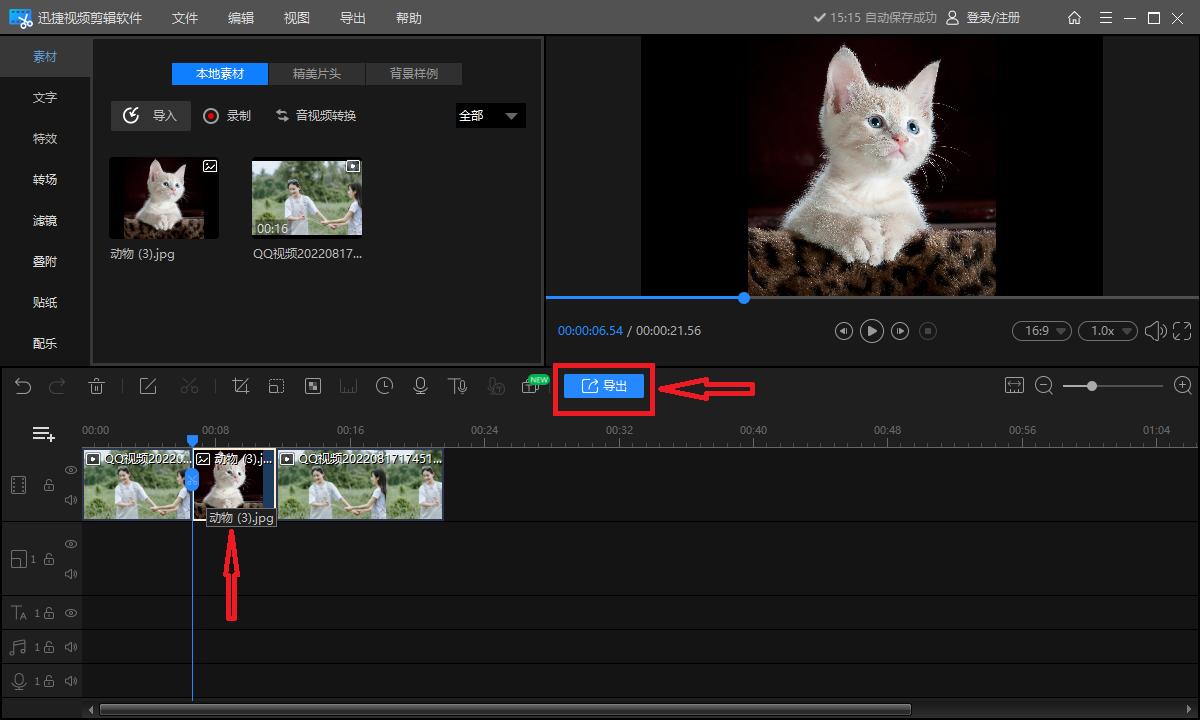Viewport: 1200px width, 720px height.
Task: Open the 1.0x playback speed dropdown
Action: coord(1111,331)
